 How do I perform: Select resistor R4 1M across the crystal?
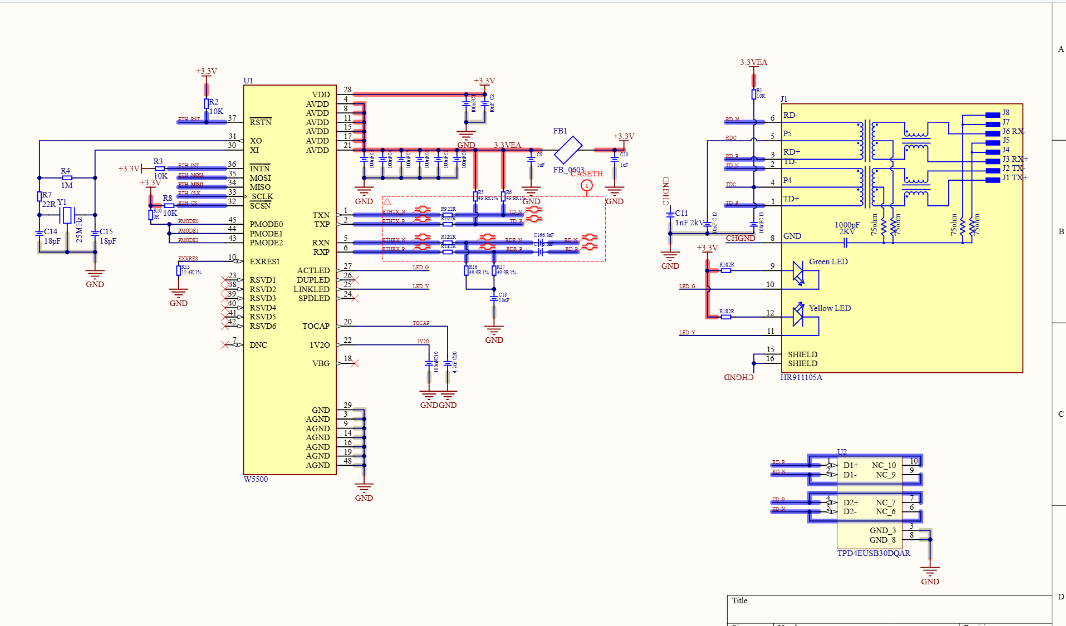tap(67, 177)
